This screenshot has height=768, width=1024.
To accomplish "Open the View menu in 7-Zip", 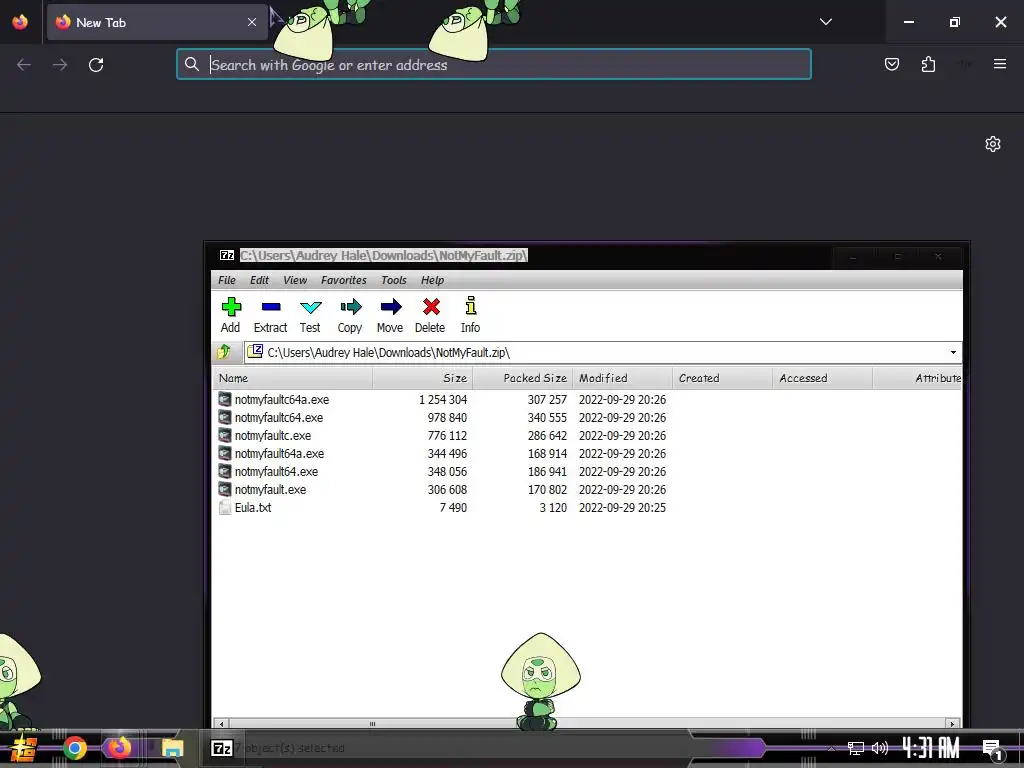I will pos(295,280).
